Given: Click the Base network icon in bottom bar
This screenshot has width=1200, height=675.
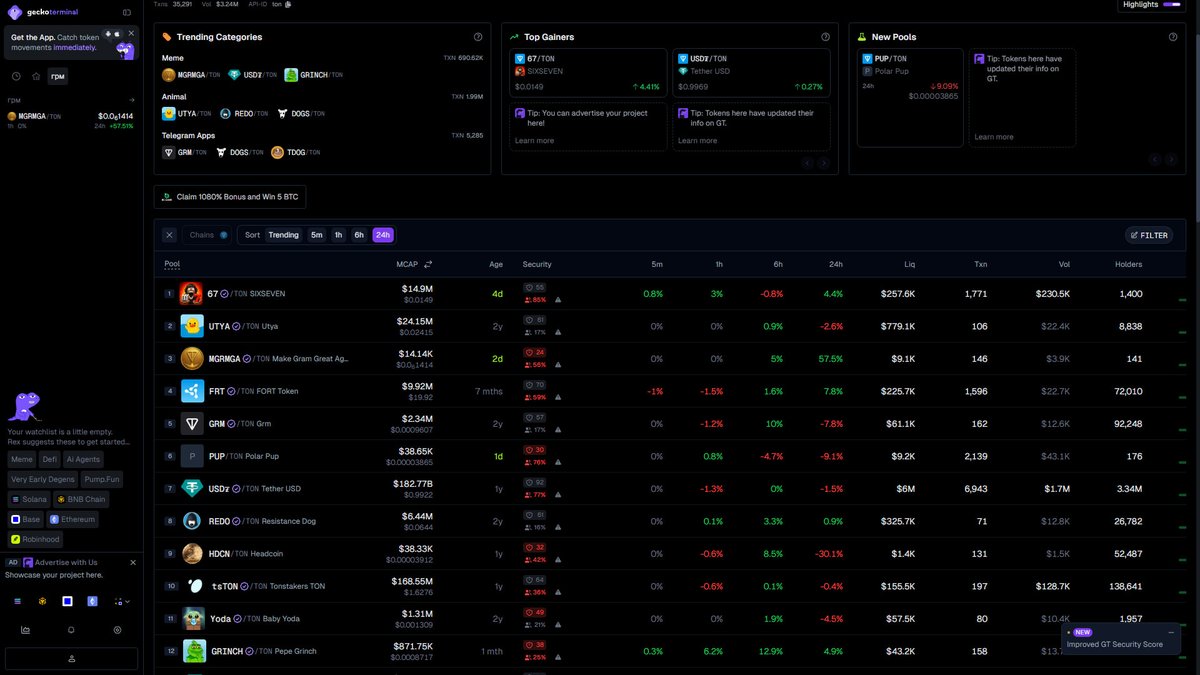Looking at the screenshot, I should tap(67, 601).
